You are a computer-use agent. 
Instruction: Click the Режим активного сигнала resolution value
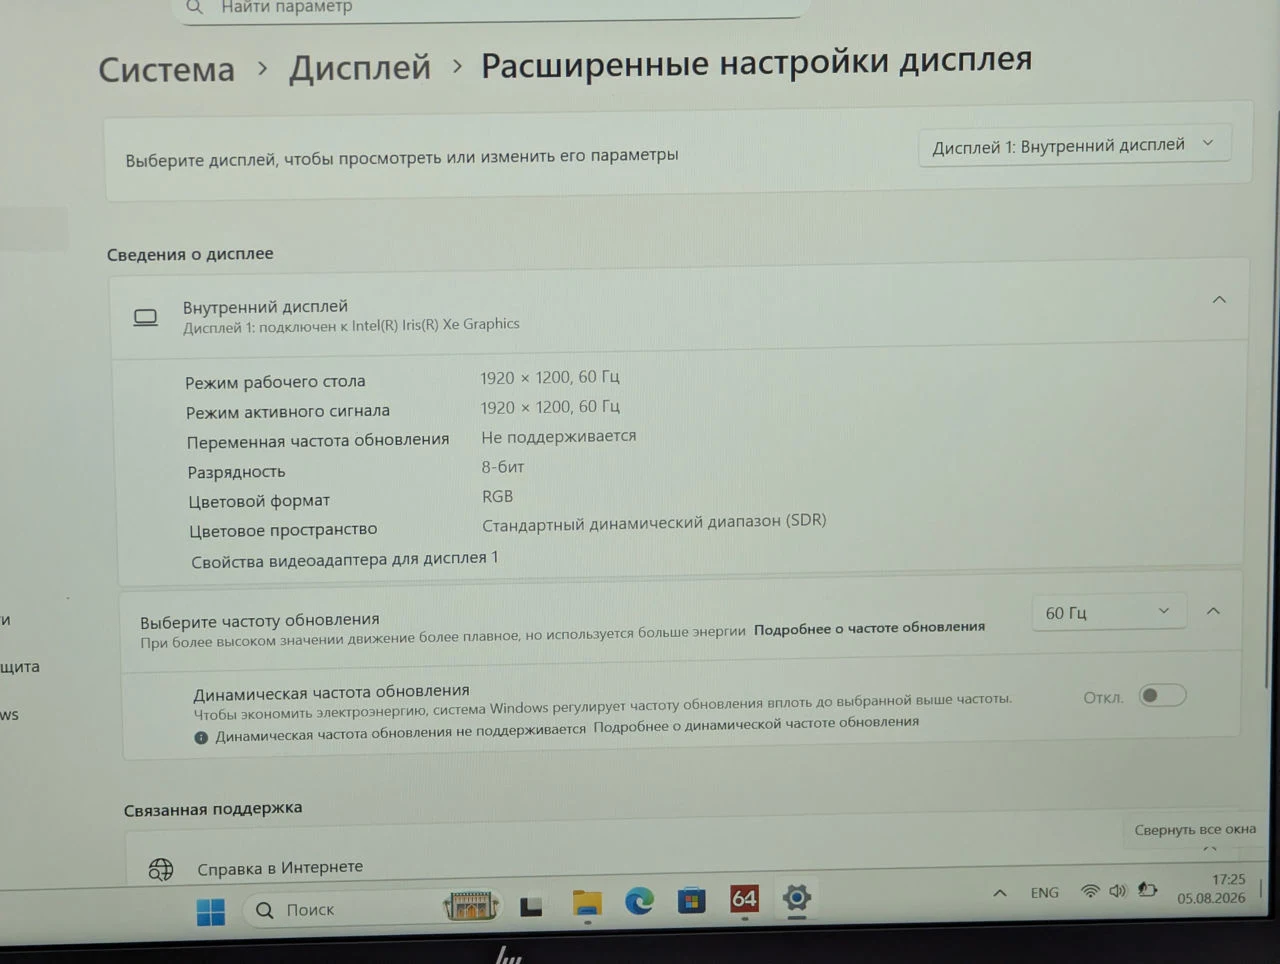click(550, 407)
